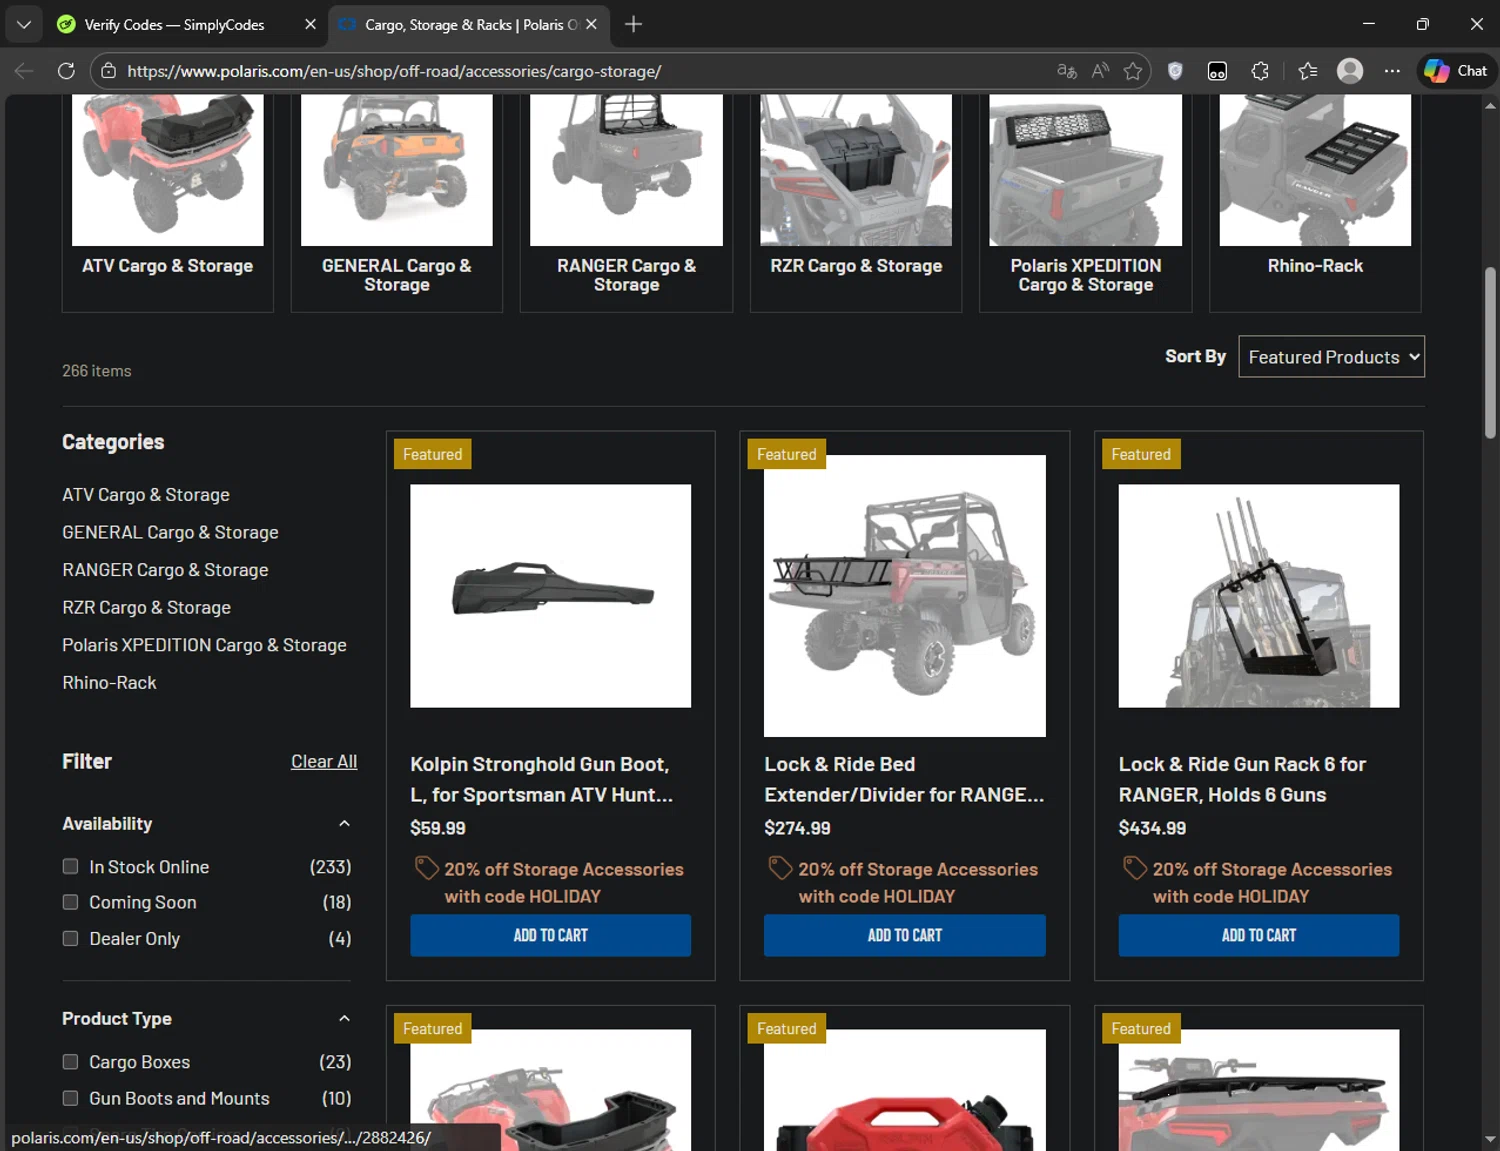
Task: Open Lock & Ride Bed Extender/Divider title
Action: pyautogui.click(x=904, y=779)
